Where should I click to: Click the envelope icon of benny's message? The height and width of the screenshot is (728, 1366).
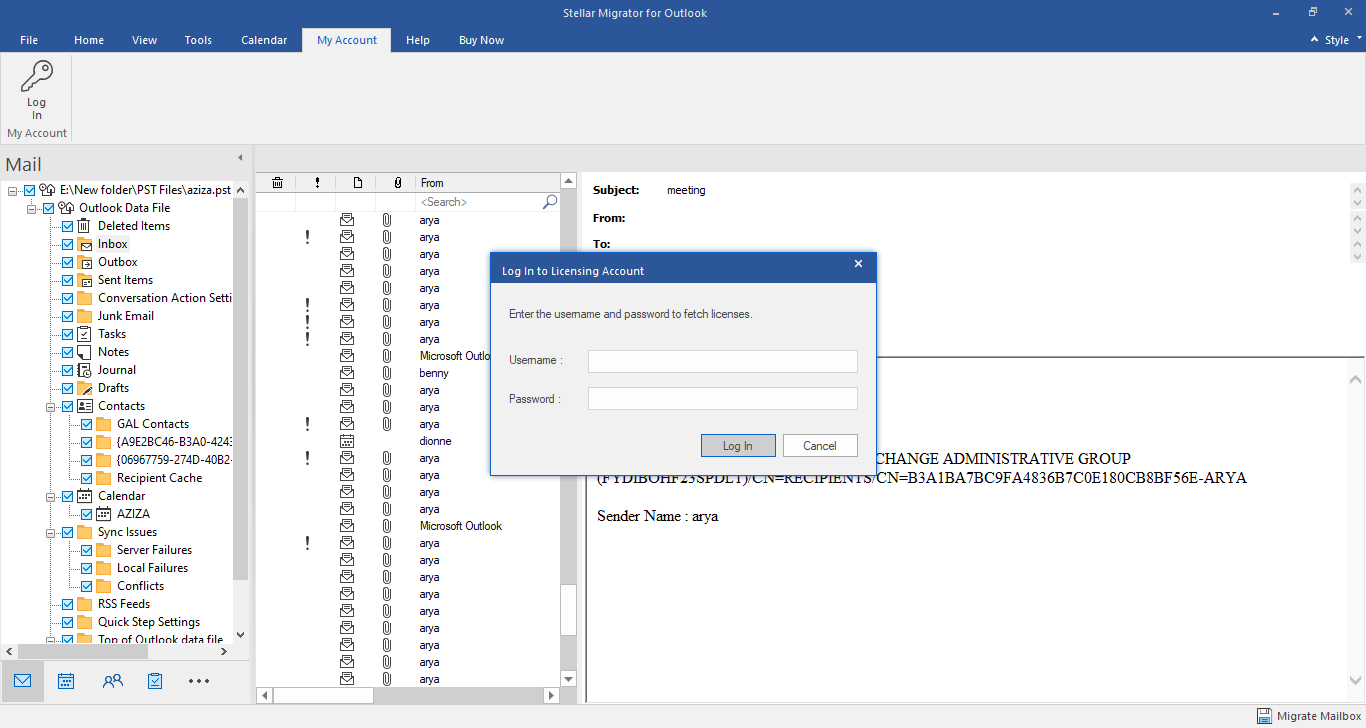click(x=347, y=373)
